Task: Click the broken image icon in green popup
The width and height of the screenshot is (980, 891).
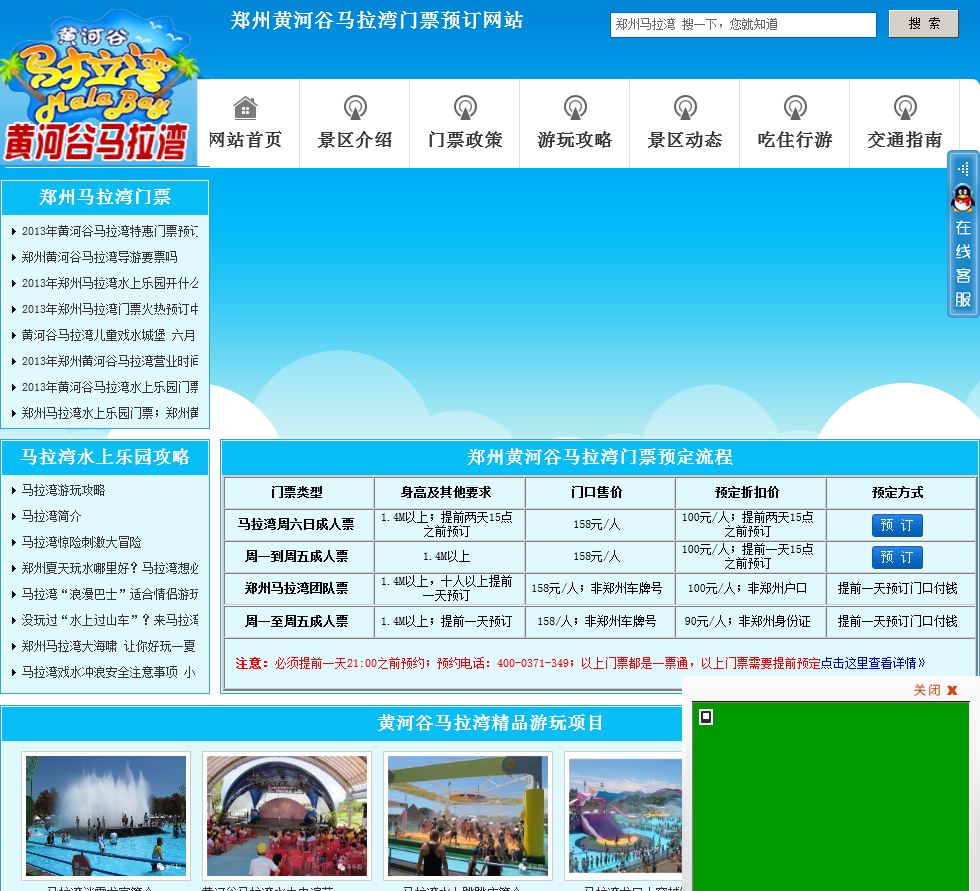Action: point(706,717)
